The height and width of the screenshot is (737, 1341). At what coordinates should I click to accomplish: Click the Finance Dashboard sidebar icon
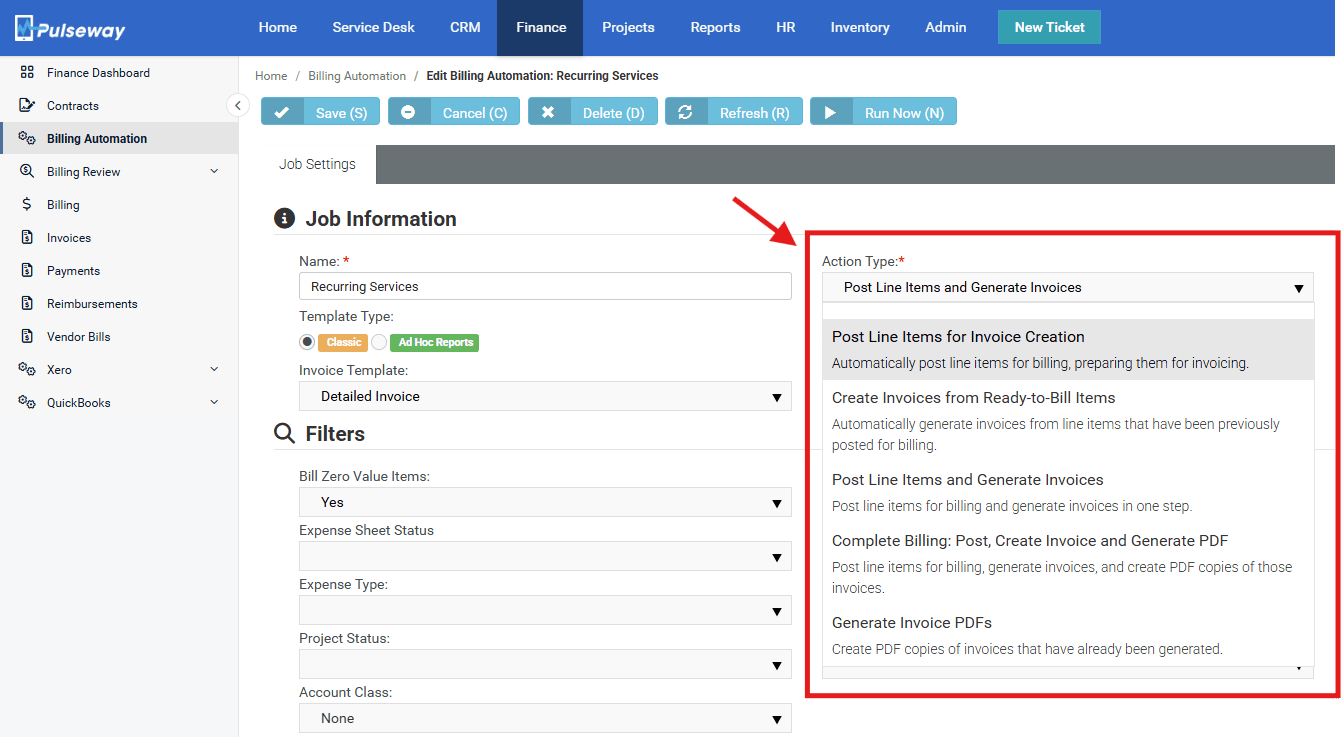(27, 73)
